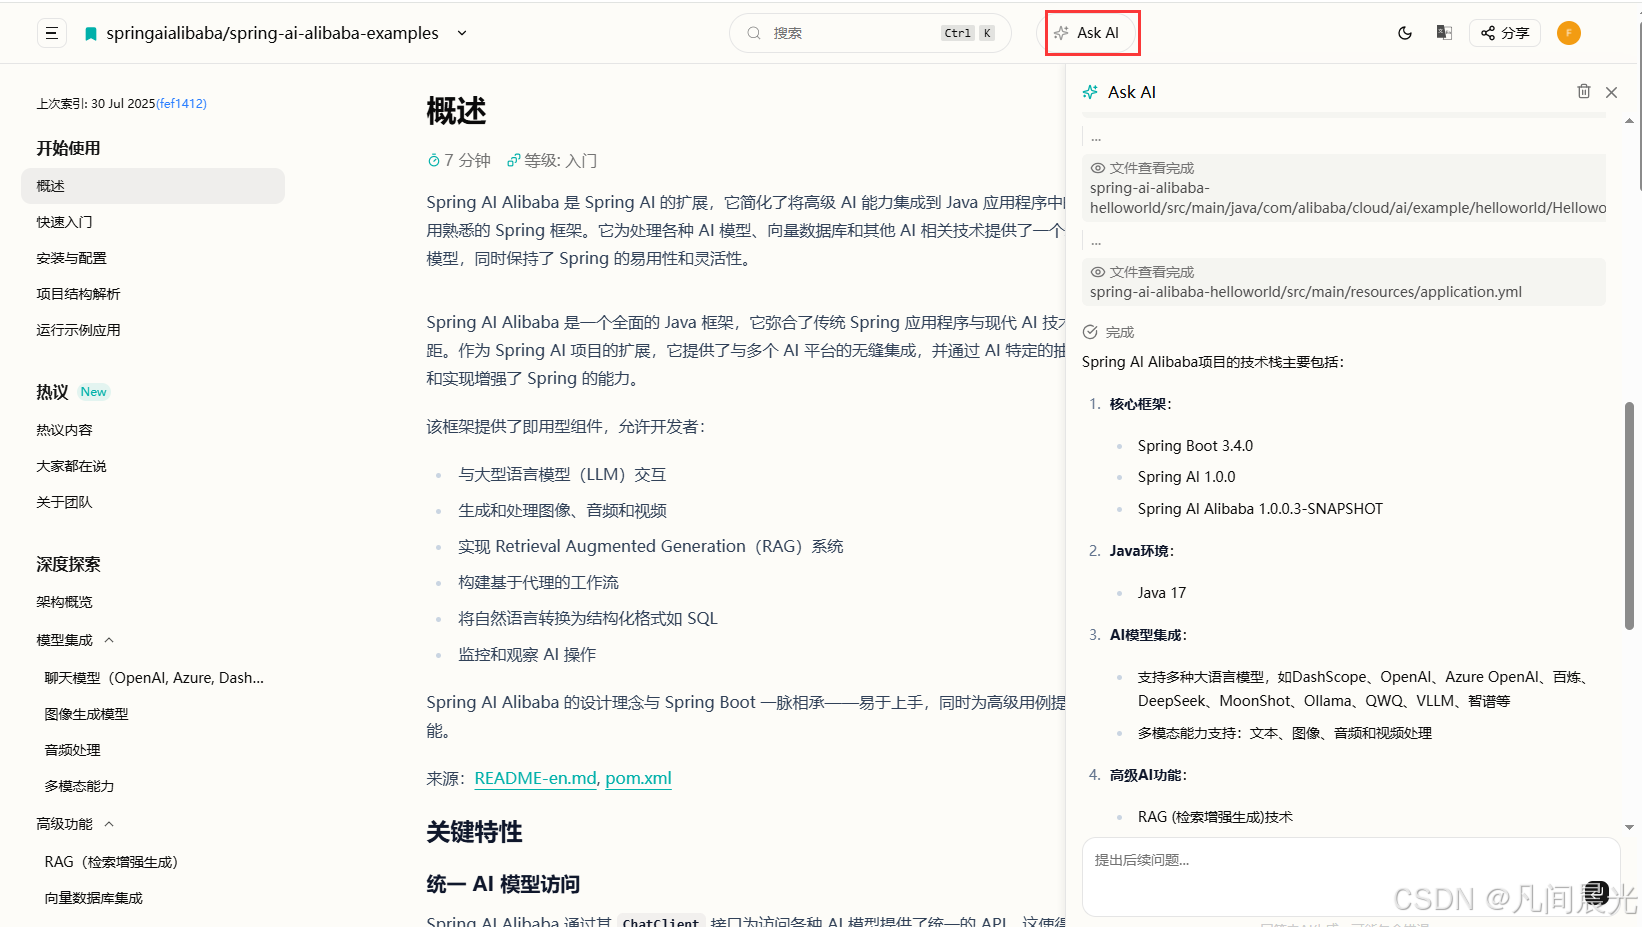Open the fef1412 commit link
The image size is (1642, 927).
click(x=181, y=104)
